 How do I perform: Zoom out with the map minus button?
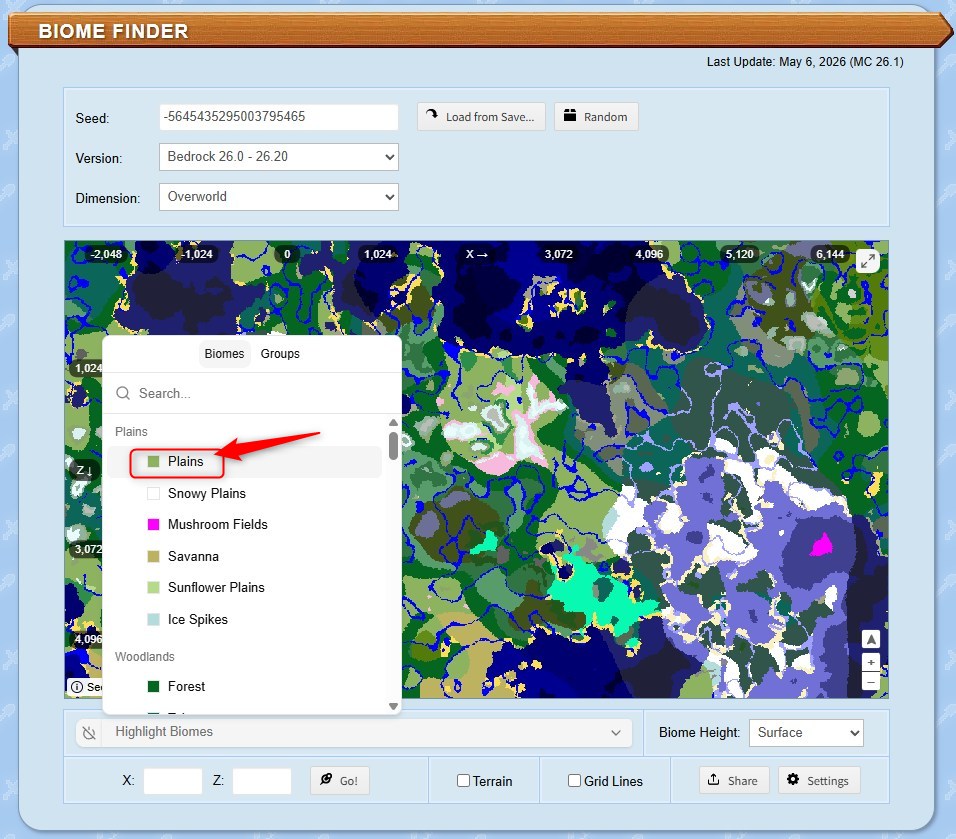point(871,682)
